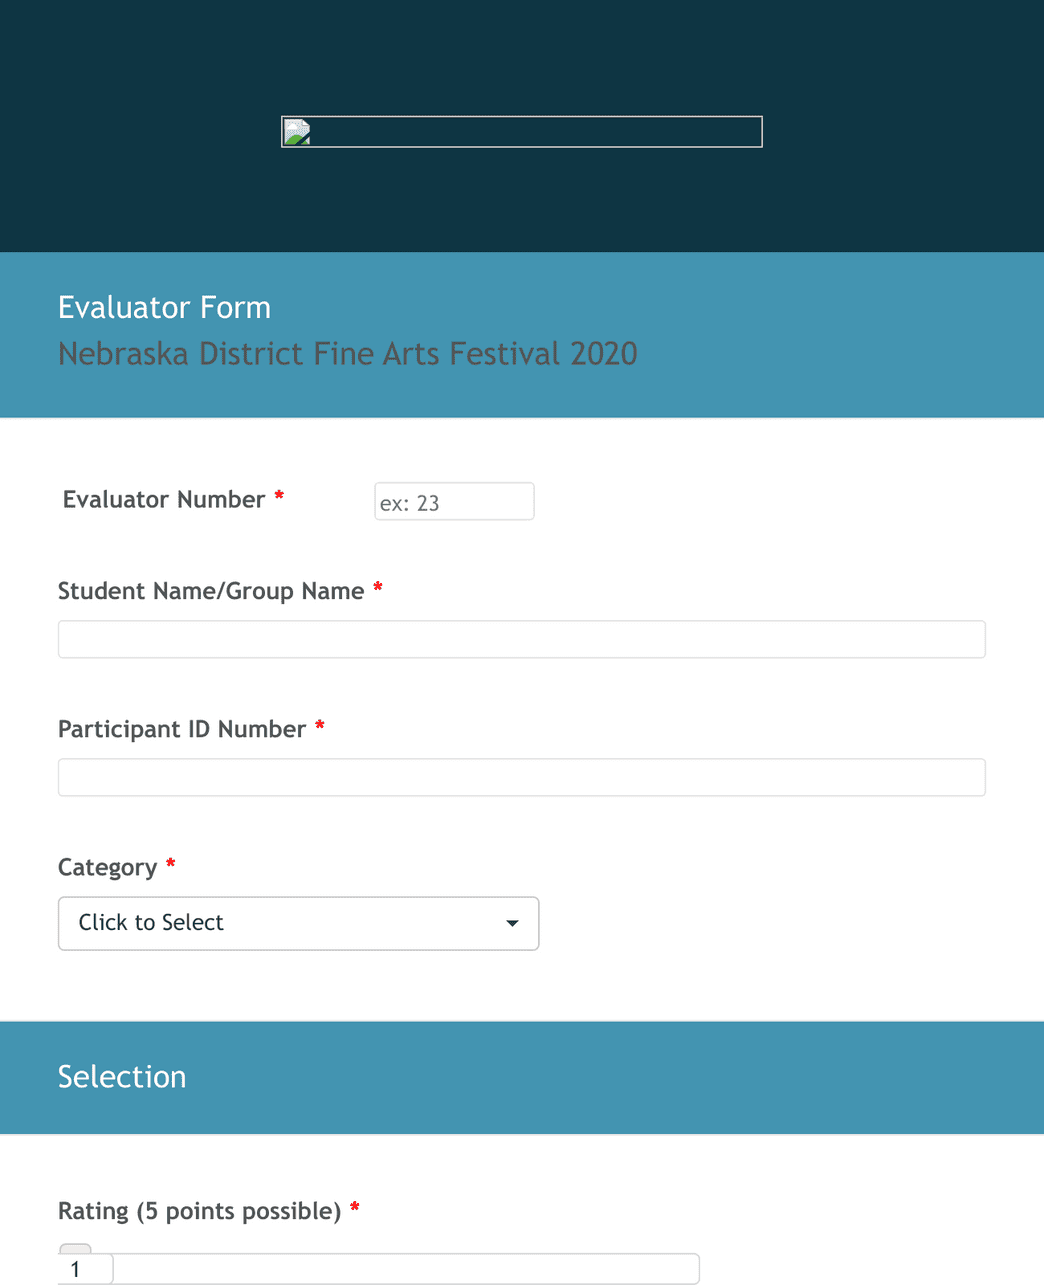The height and width of the screenshot is (1285, 1044).
Task: Click the Evaluator Form heading
Action: (x=165, y=308)
